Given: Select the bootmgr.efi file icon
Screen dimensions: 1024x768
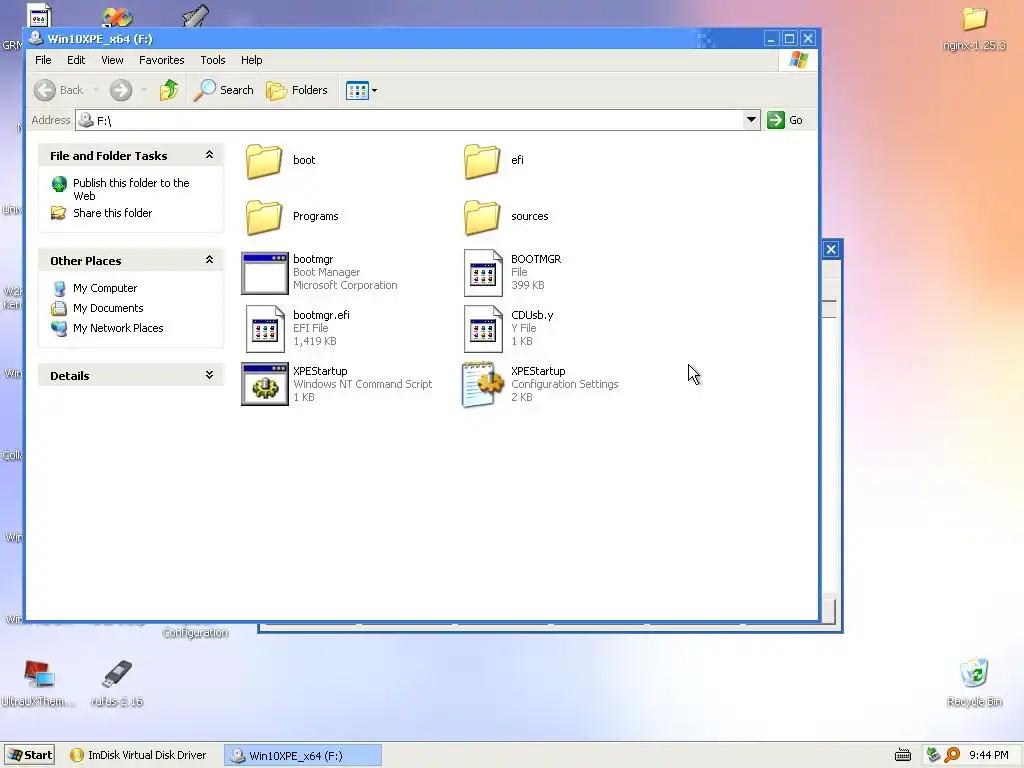Looking at the screenshot, I should point(264,329).
